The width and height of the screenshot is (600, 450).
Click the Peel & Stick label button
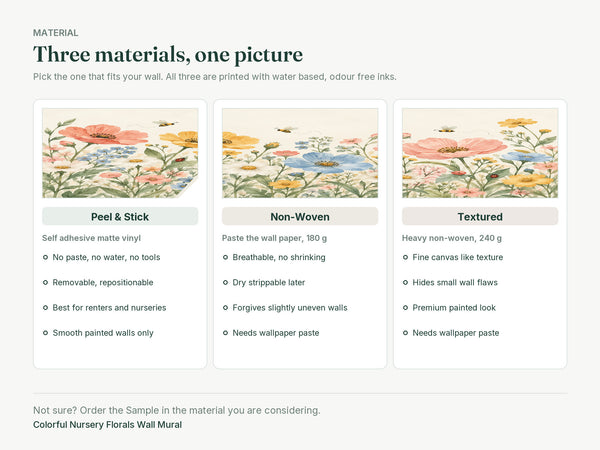click(120, 217)
